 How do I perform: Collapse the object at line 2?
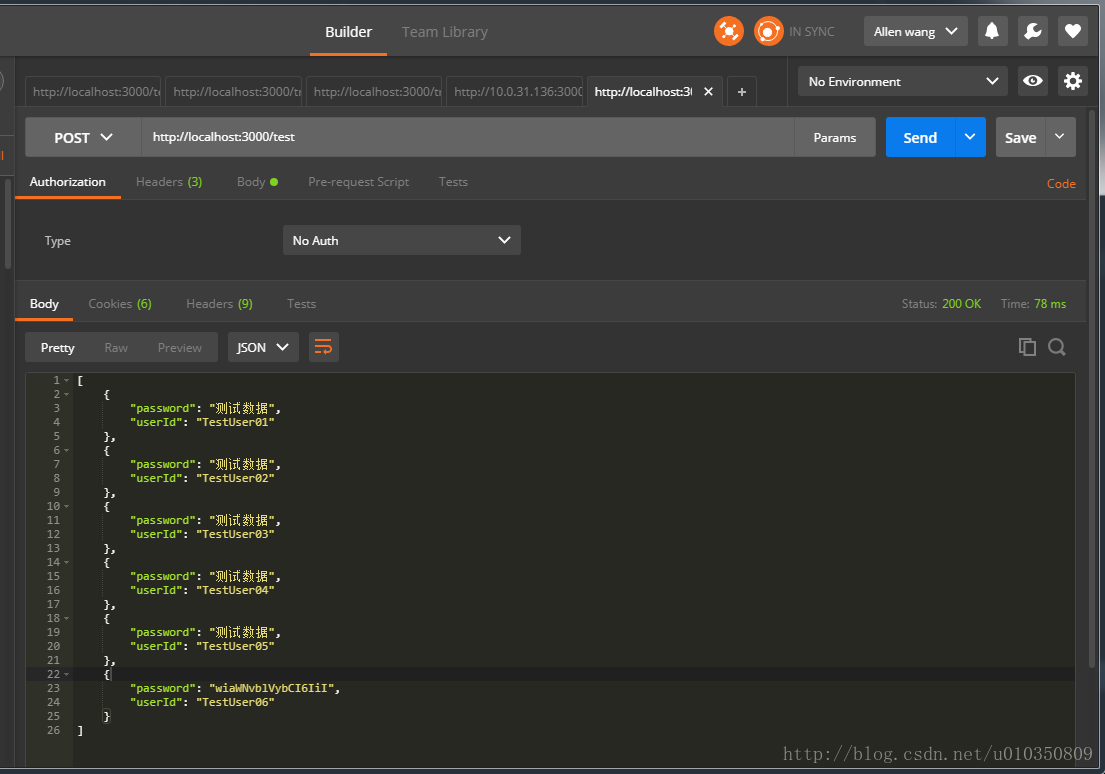pyautogui.click(x=67, y=395)
